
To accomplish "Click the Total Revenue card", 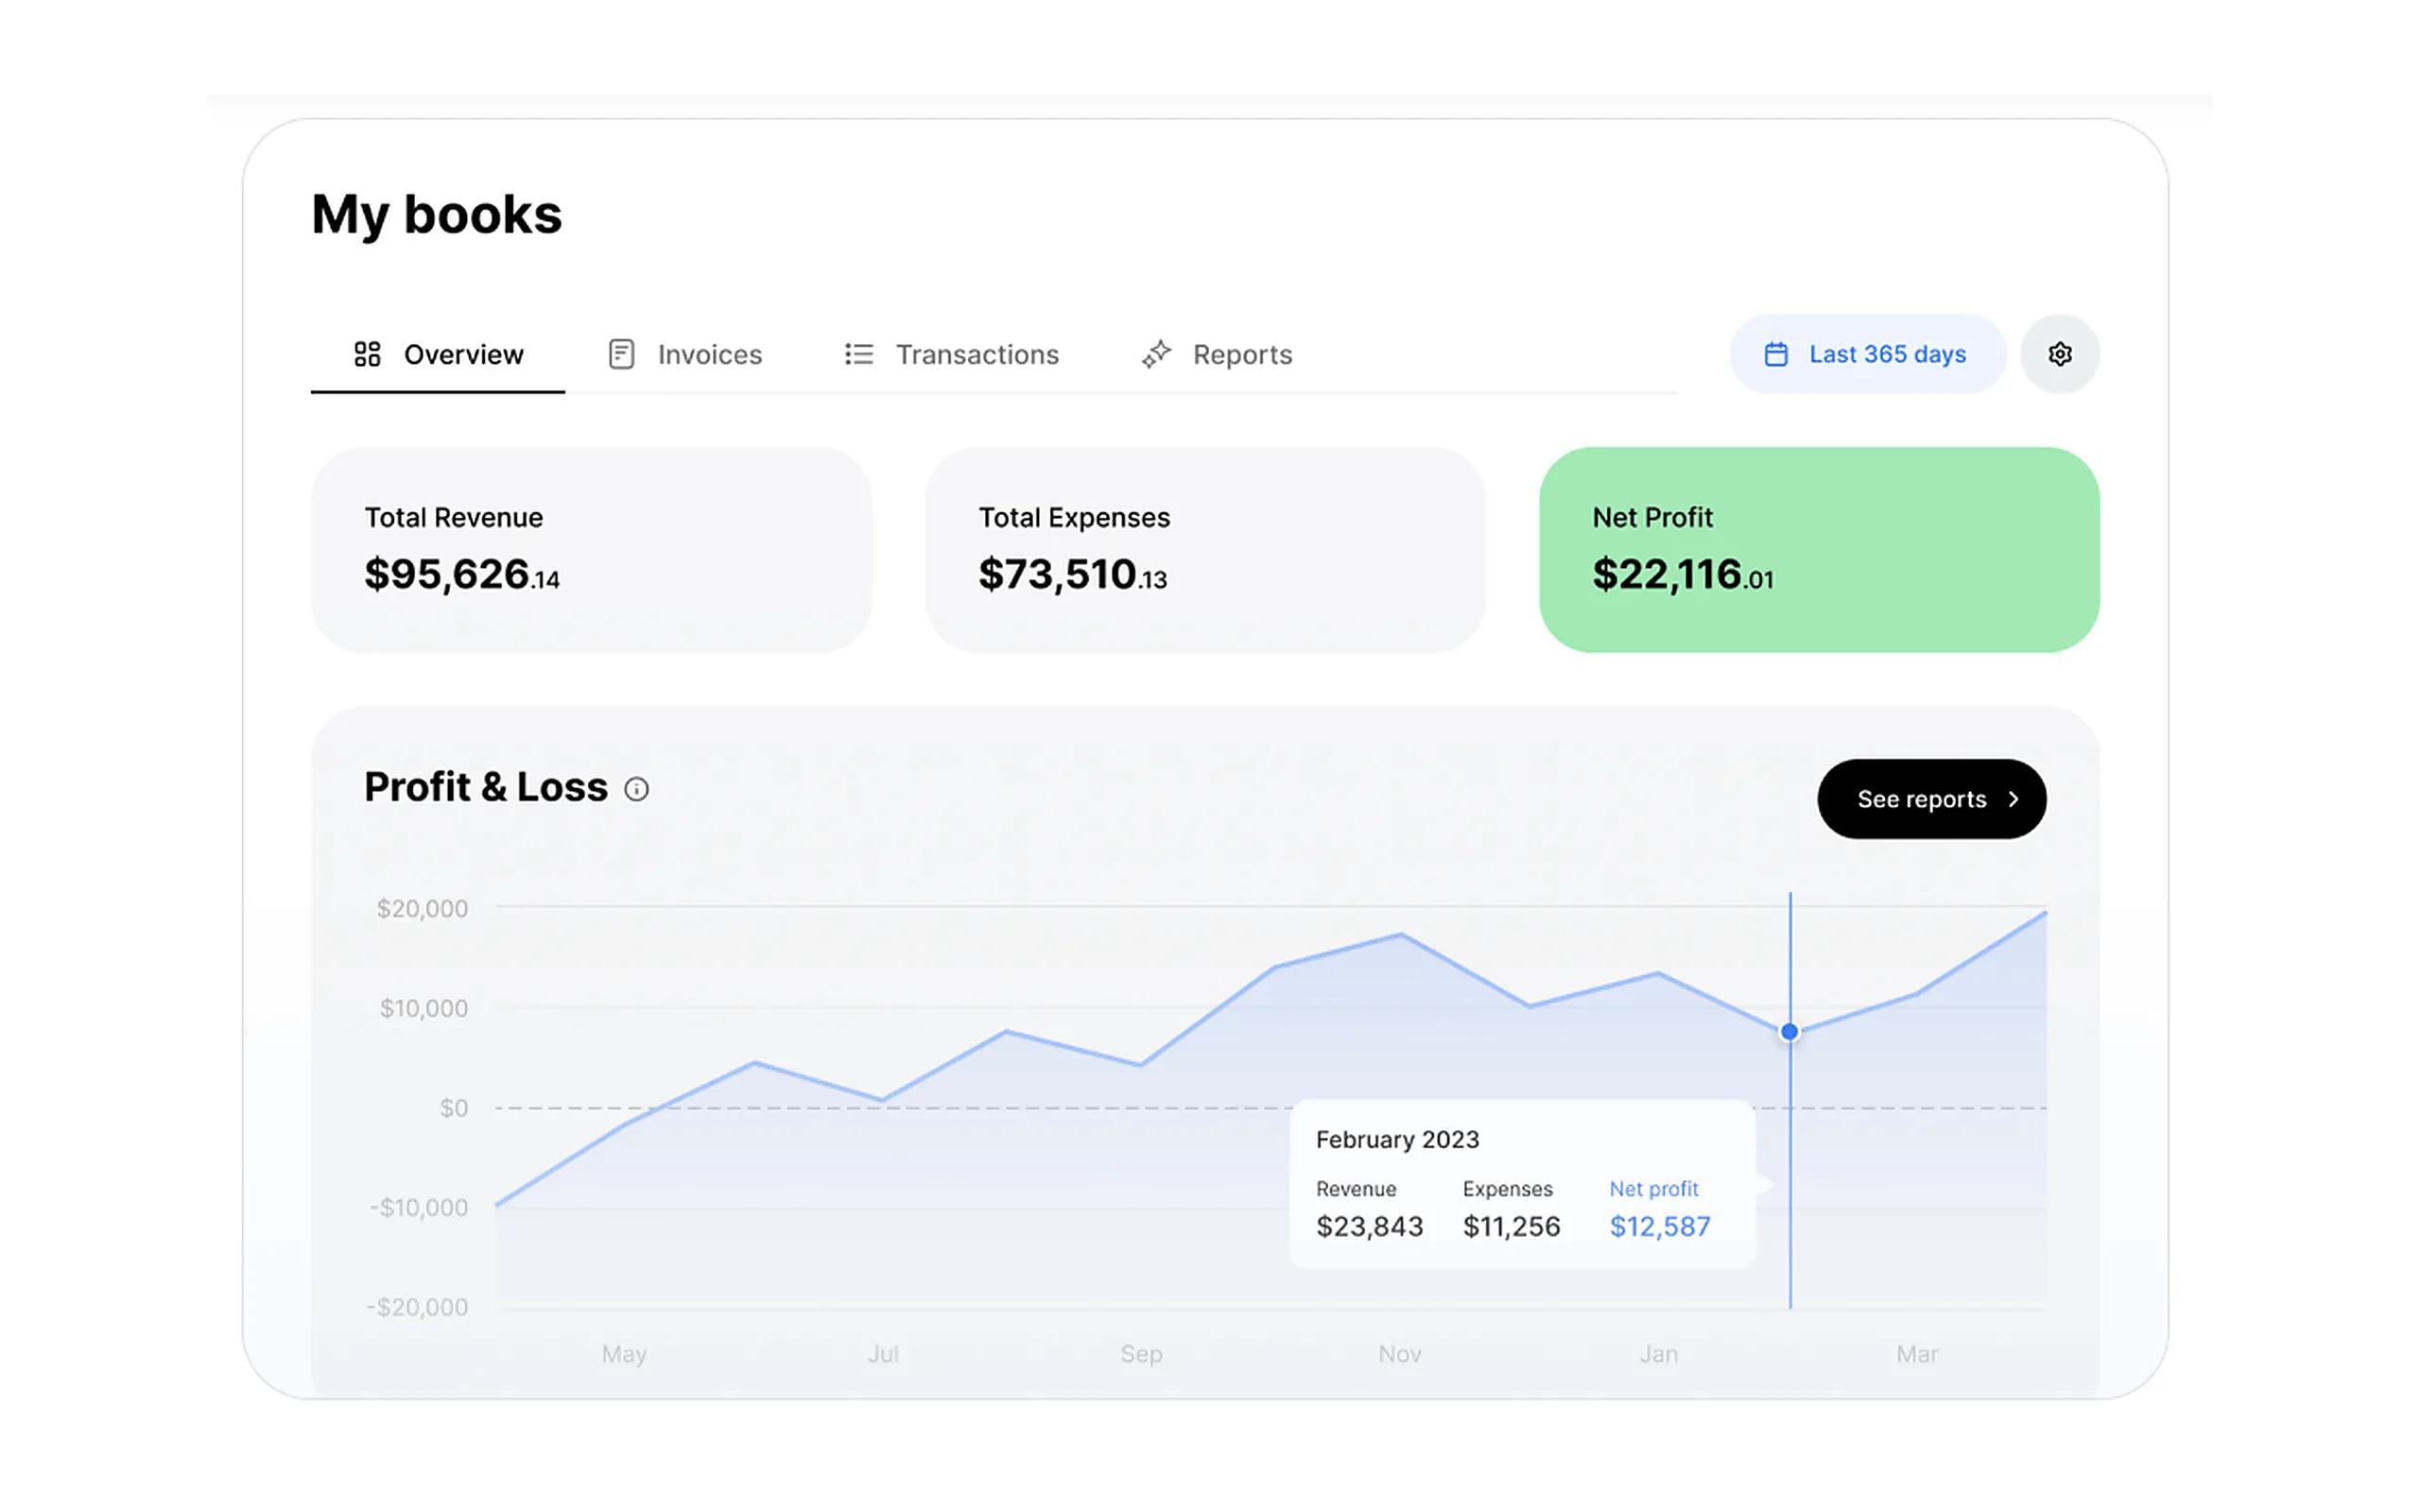I will [x=591, y=550].
